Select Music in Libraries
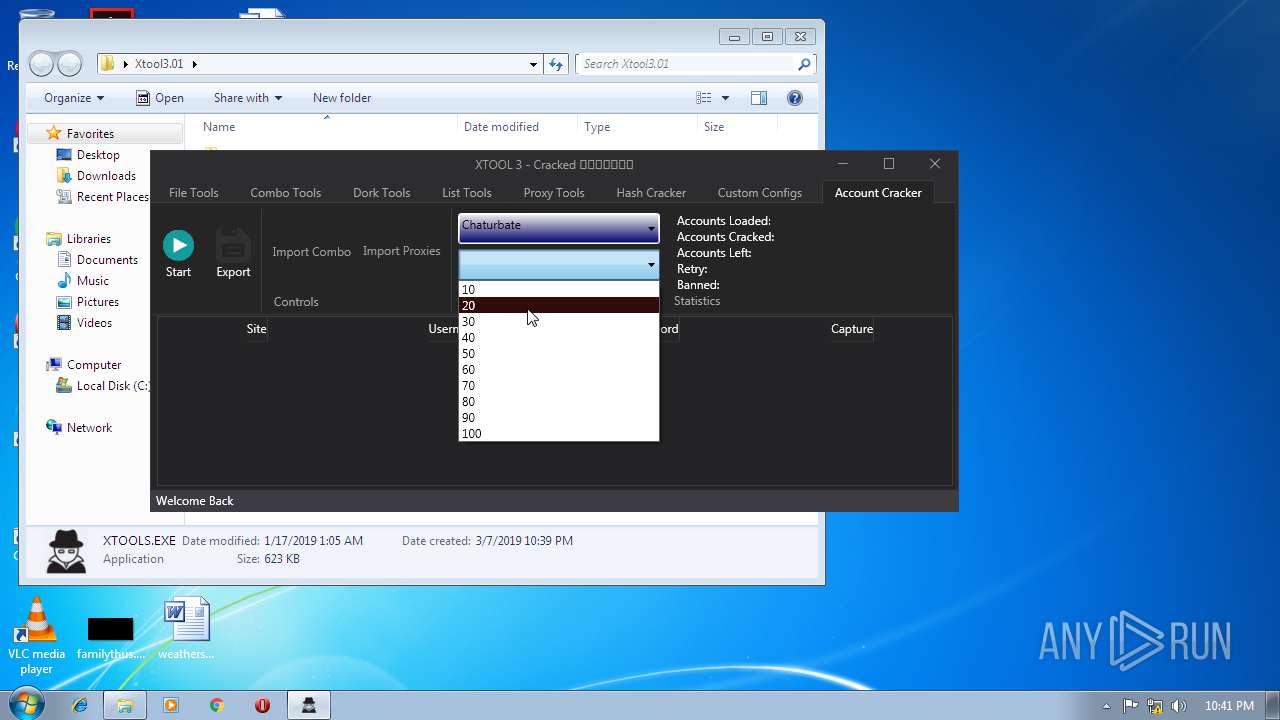The height and width of the screenshot is (720, 1280). (x=93, y=281)
